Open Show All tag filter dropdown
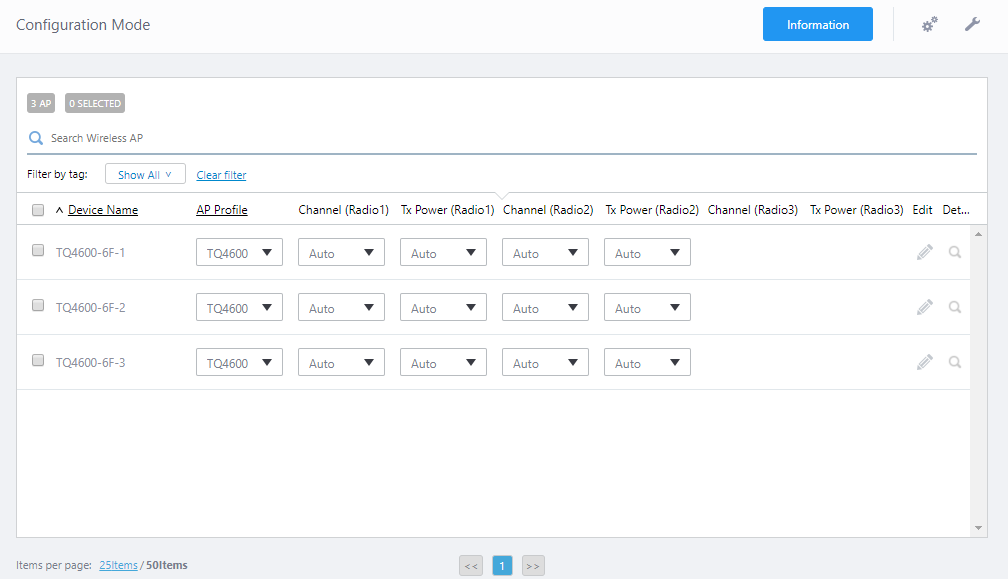The height and width of the screenshot is (579, 1008). point(145,174)
